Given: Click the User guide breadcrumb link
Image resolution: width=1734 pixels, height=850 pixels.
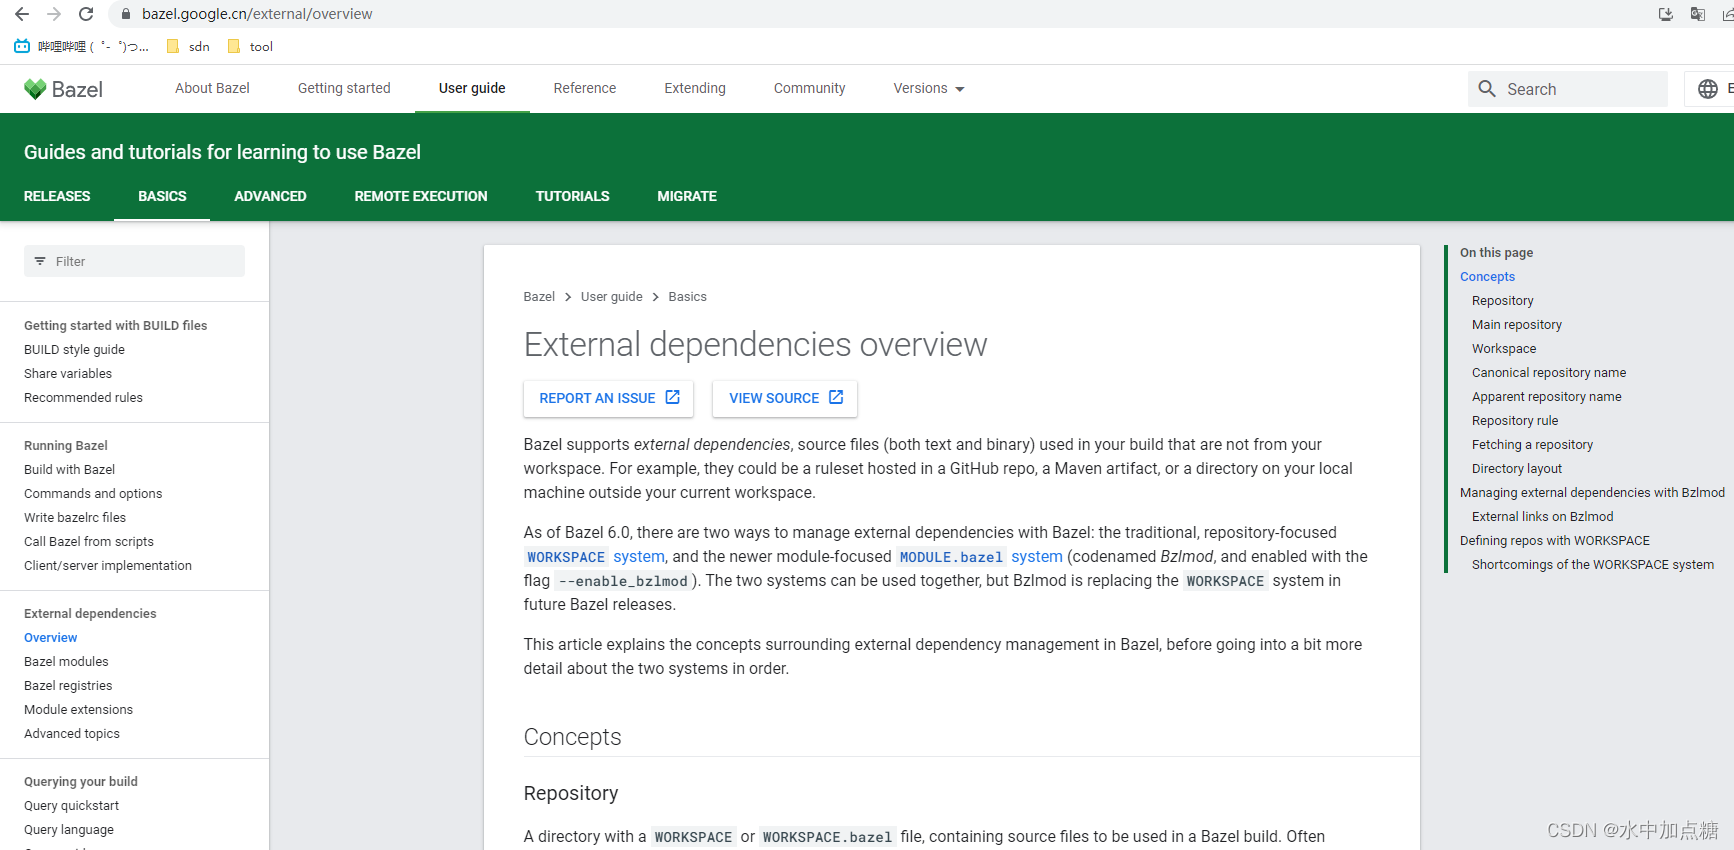Looking at the screenshot, I should click(x=612, y=297).
